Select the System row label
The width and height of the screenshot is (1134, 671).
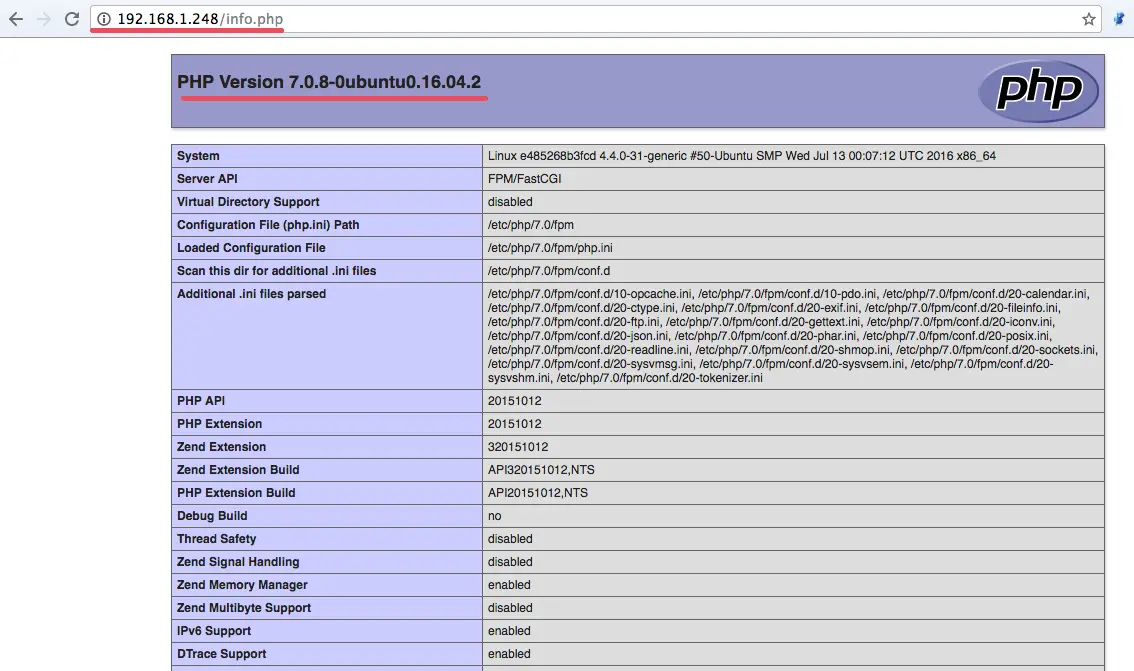click(x=198, y=155)
